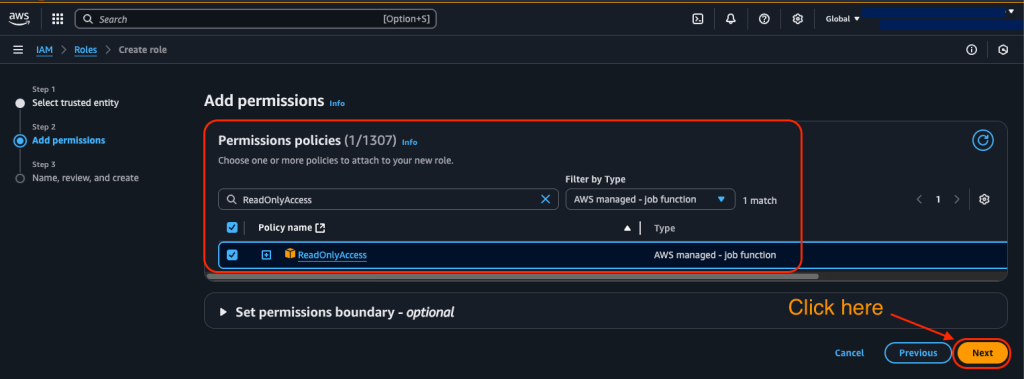Click the top AWS Search bar
The image size is (1024, 379).
(255, 19)
